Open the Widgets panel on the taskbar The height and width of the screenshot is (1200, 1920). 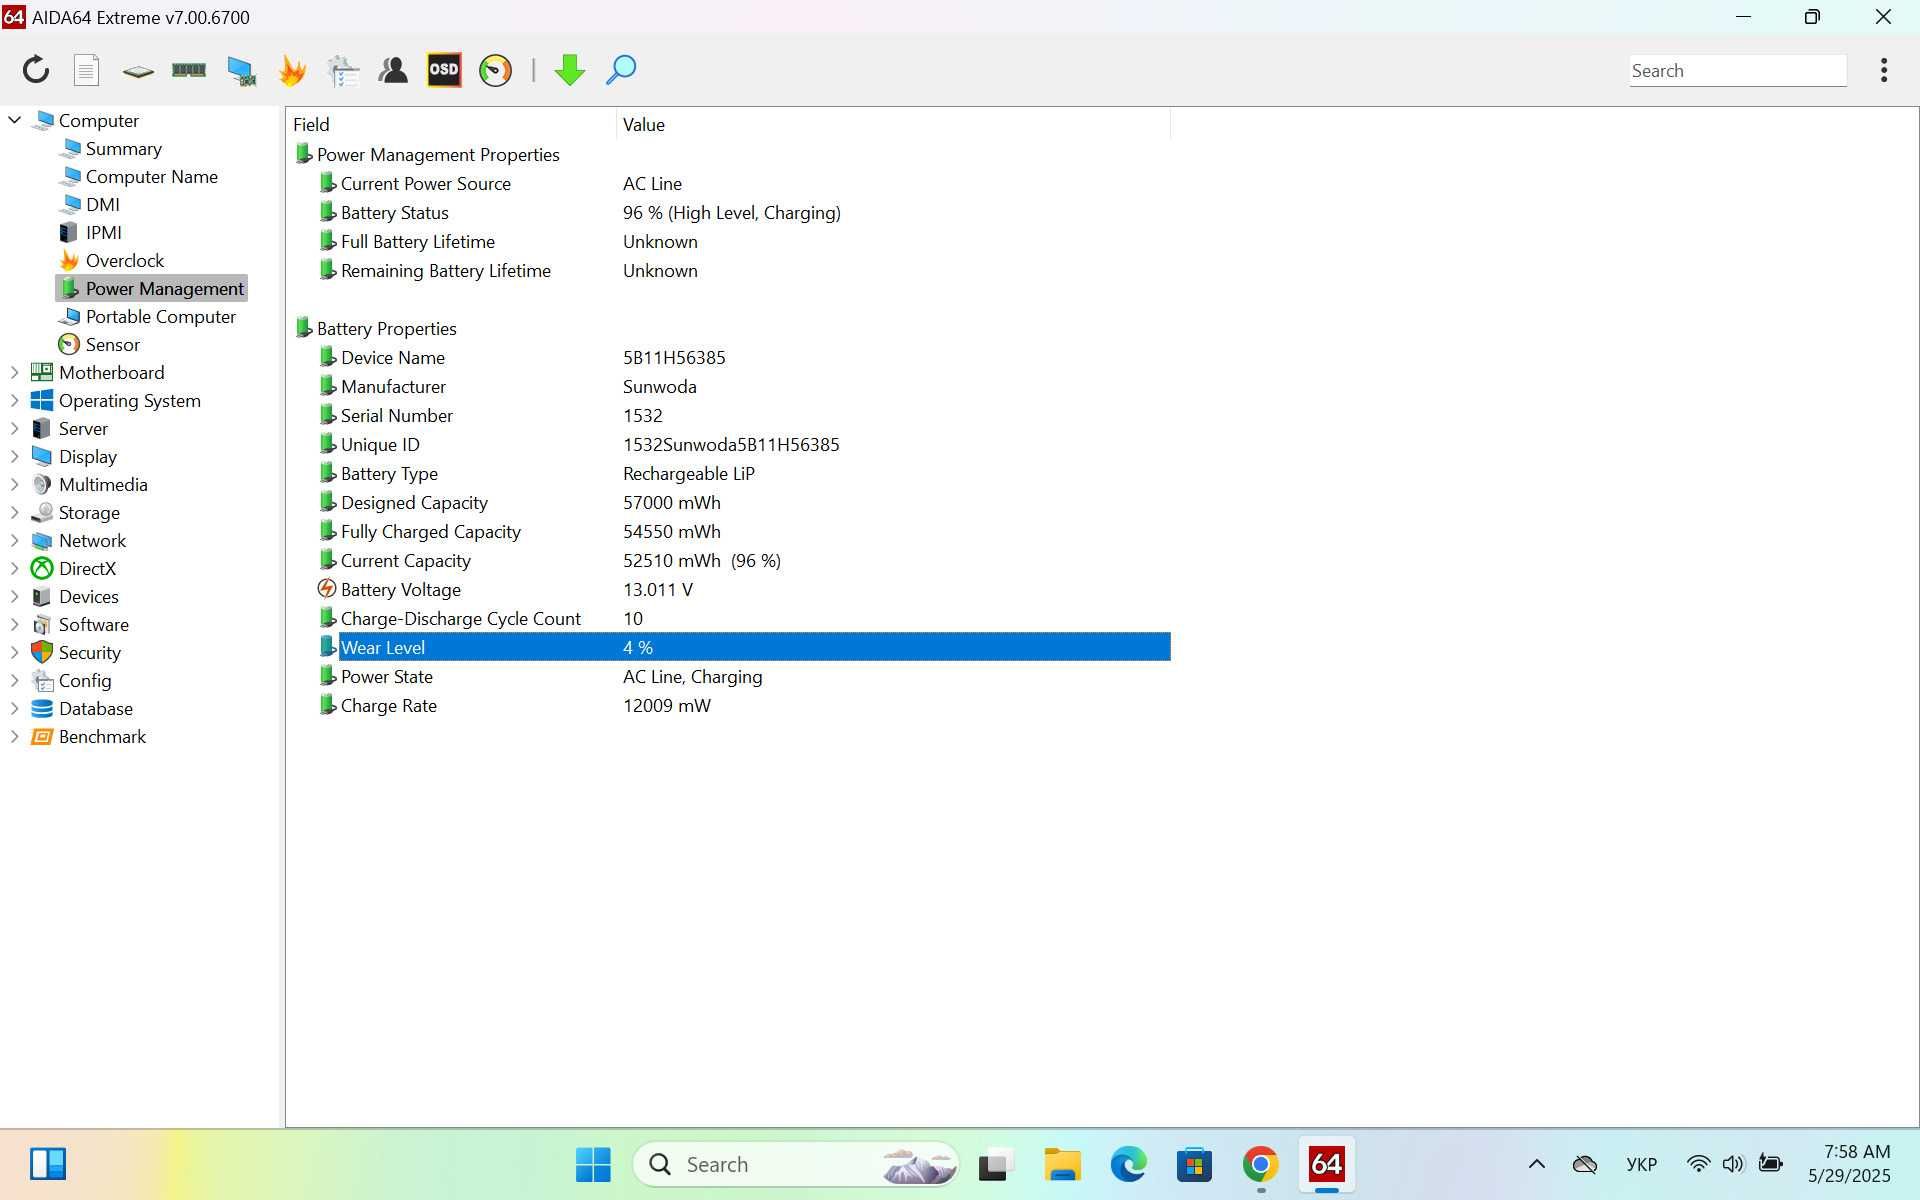click(x=47, y=1164)
